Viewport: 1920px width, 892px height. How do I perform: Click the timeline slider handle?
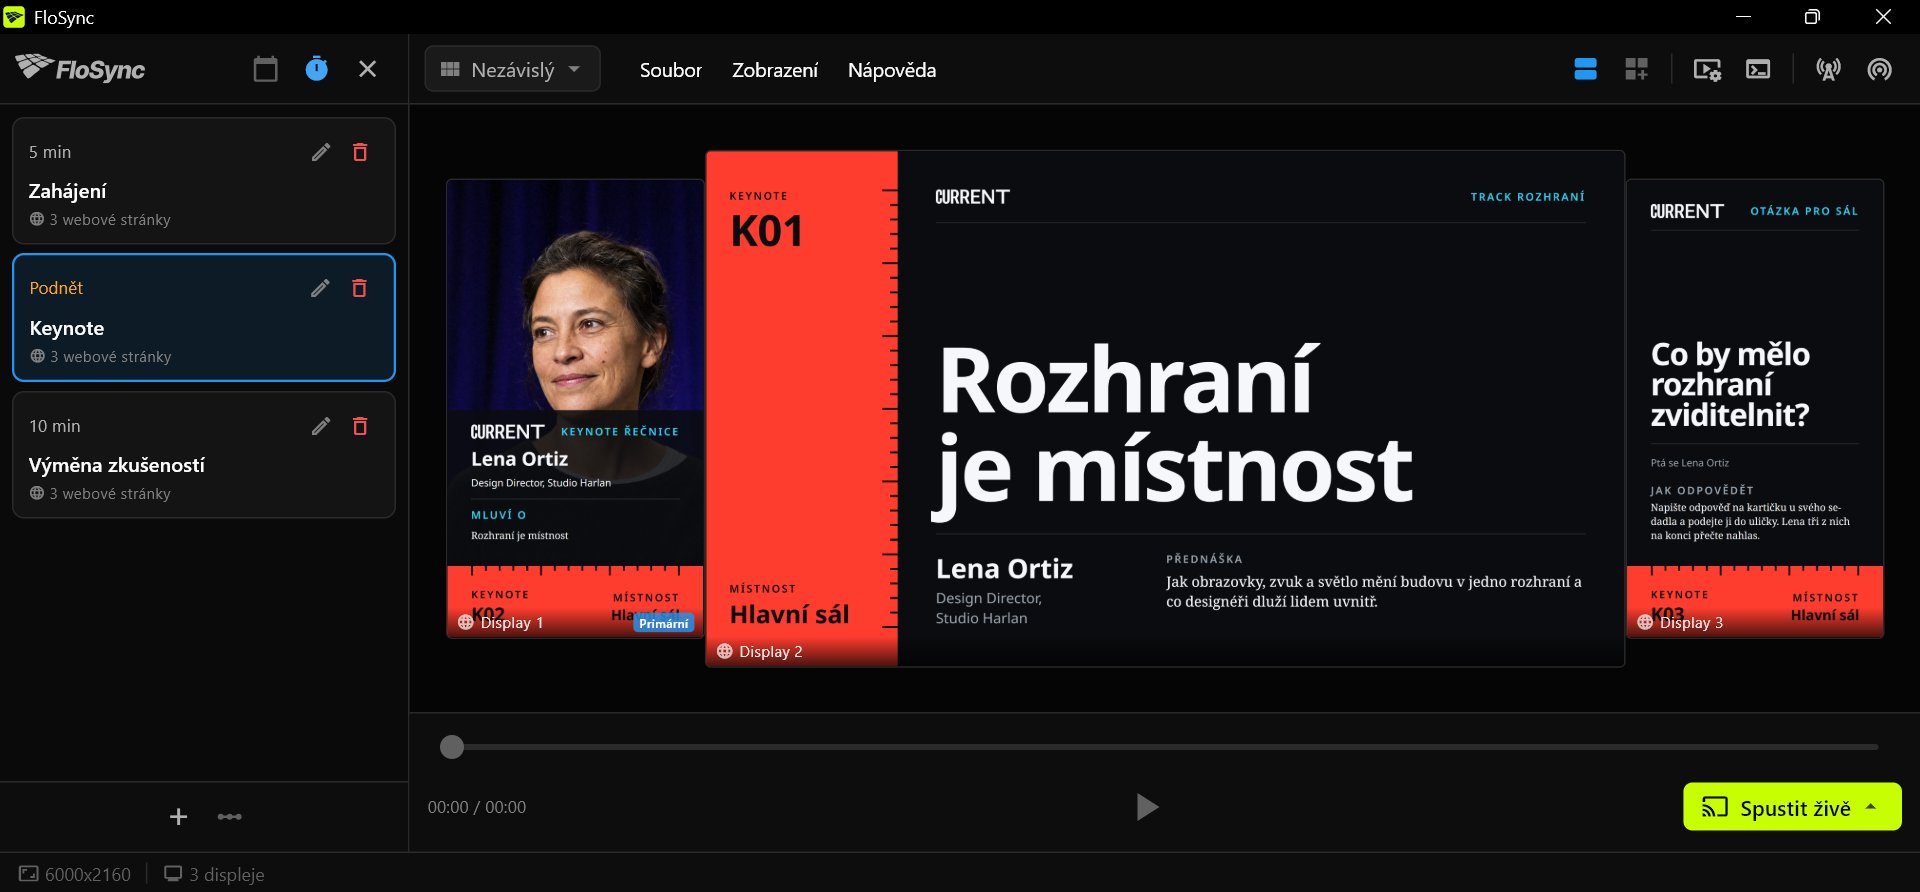pos(452,747)
